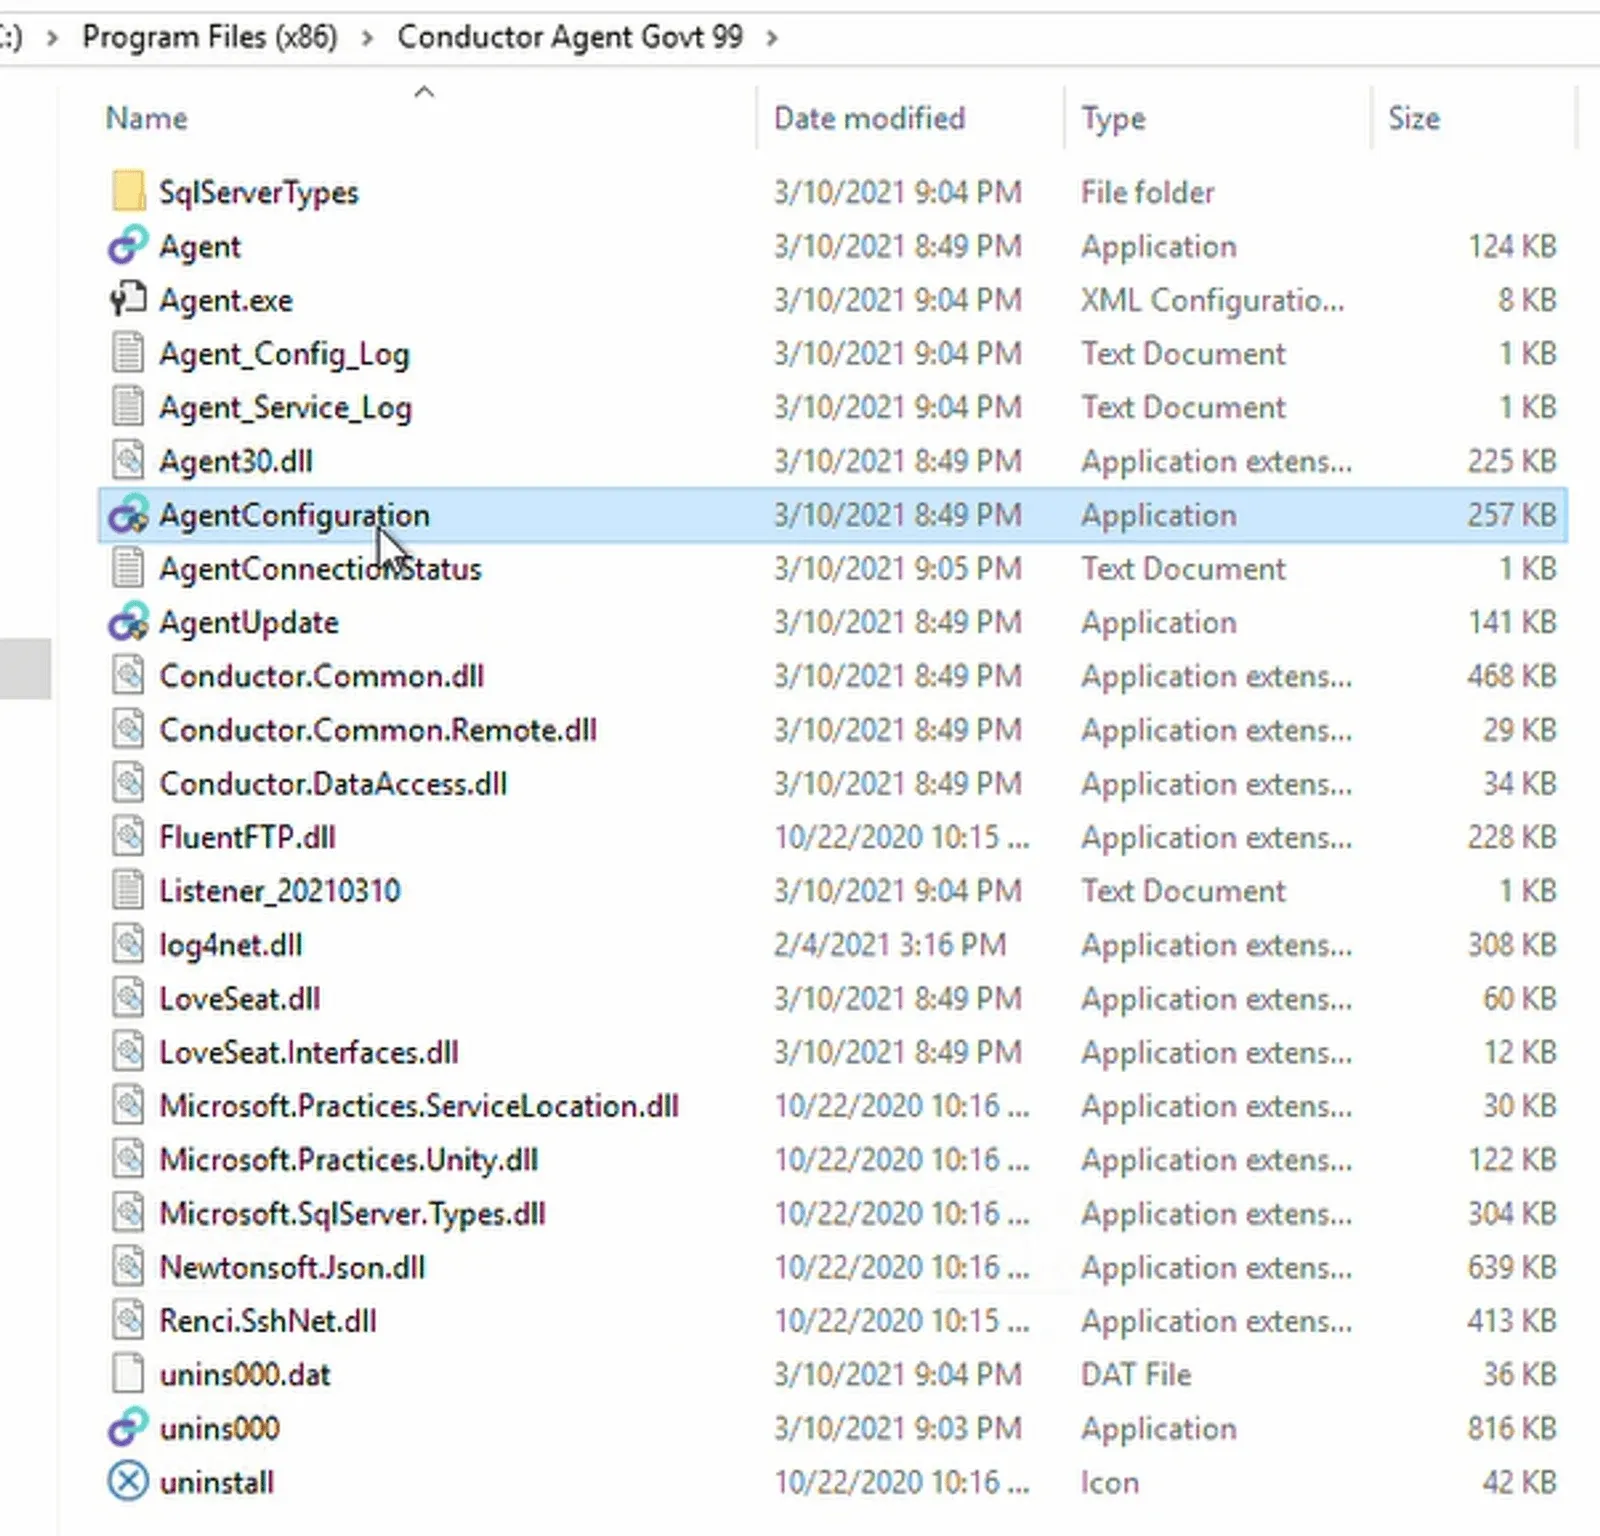Open the chevron after Program Files (x86)
The height and width of the screenshot is (1536, 1600).
[x=368, y=38]
